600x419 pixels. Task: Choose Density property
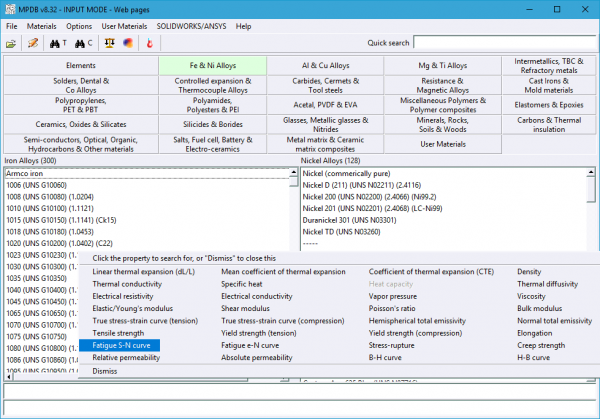tap(529, 272)
